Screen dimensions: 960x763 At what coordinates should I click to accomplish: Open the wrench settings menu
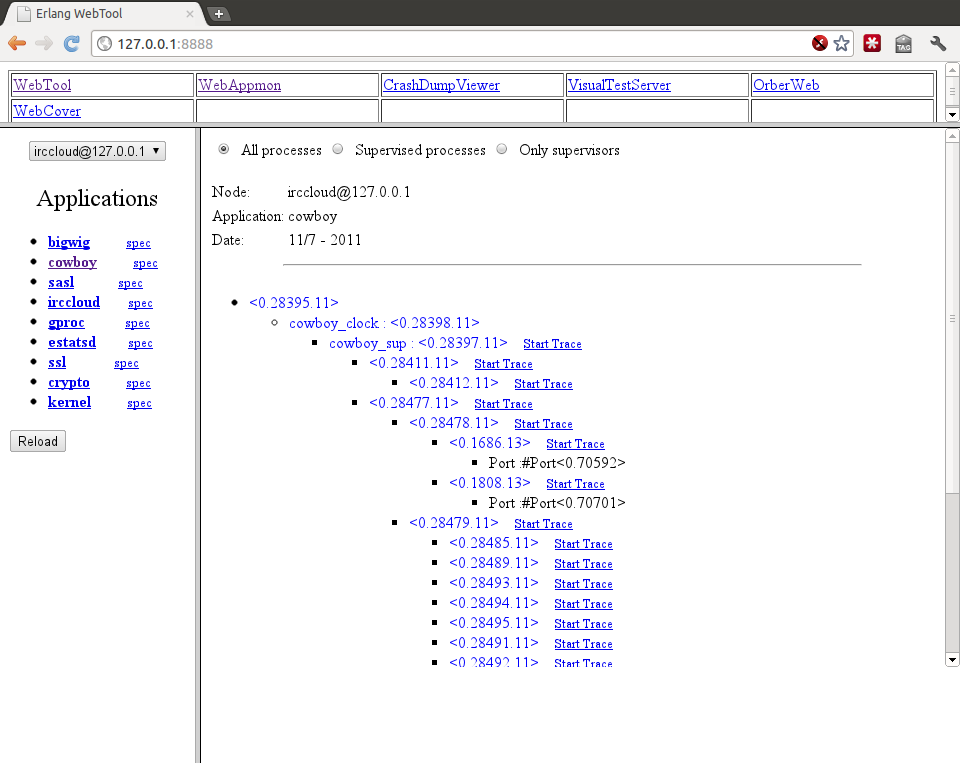(x=938, y=43)
